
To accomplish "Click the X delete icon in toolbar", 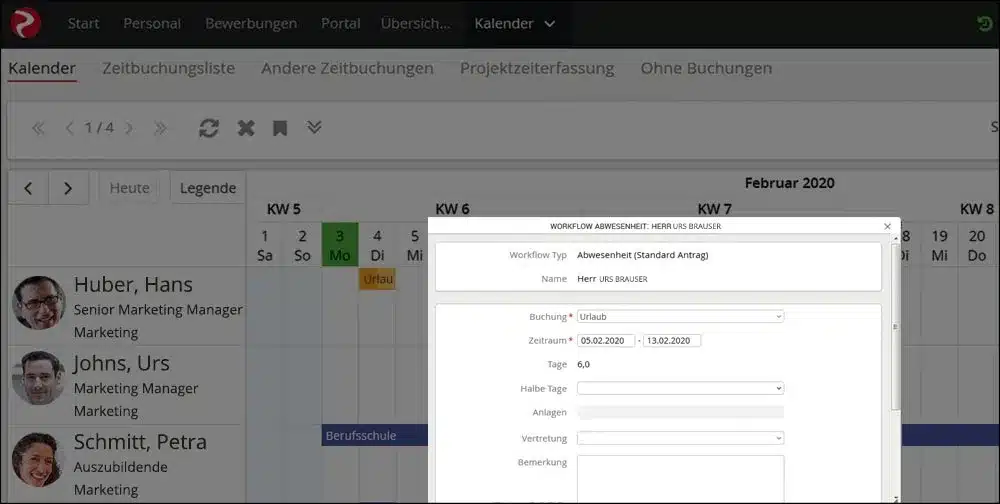I will pos(245,128).
